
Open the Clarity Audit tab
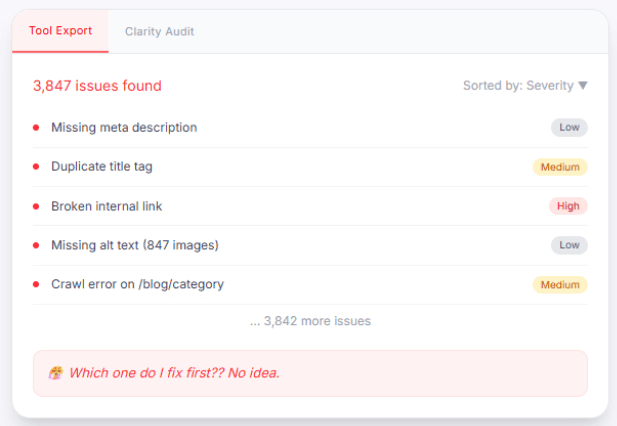point(159,31)
